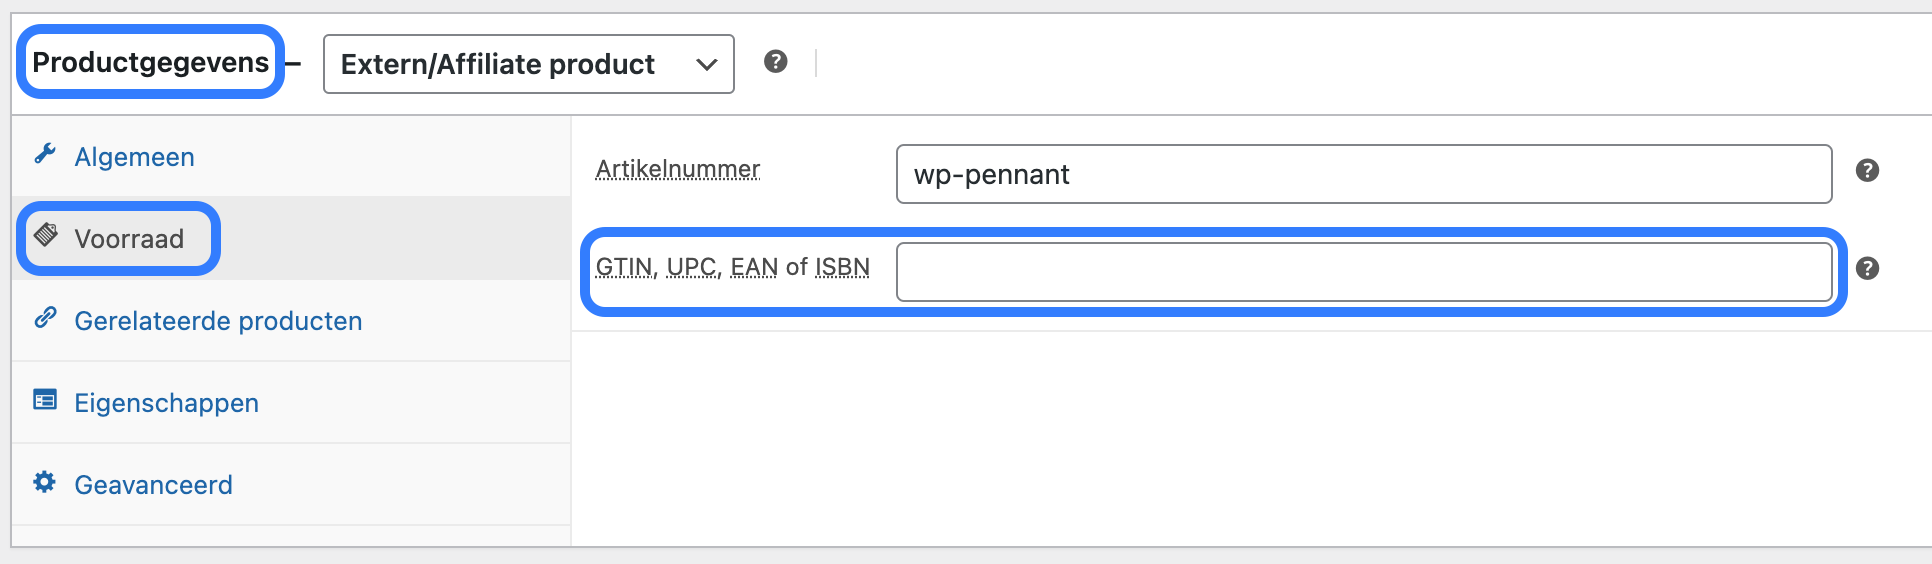The image size is (1932, 564).
Task: Click into the Artikelnummer field containing wp-pennant
Action: [x=1364, y=174]
